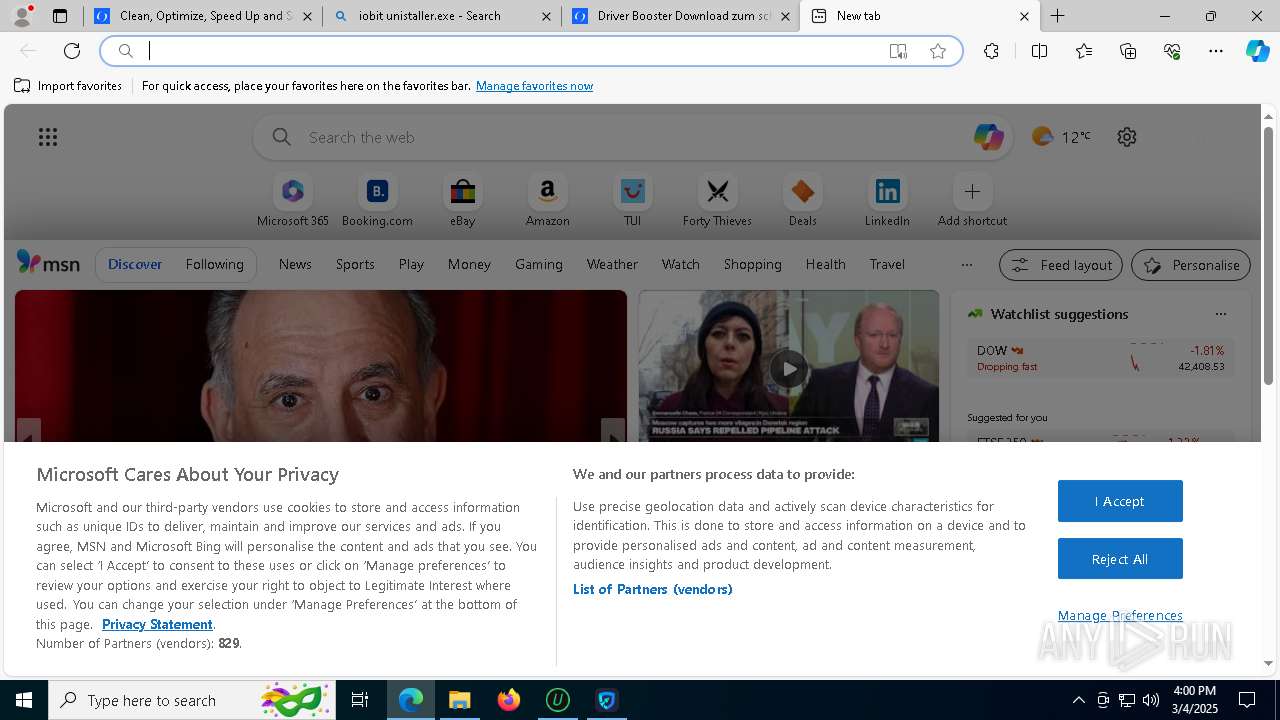The image size is (1280, 720).
Task: Open the TUI shortcut
Action: click(x=632, y=201)
